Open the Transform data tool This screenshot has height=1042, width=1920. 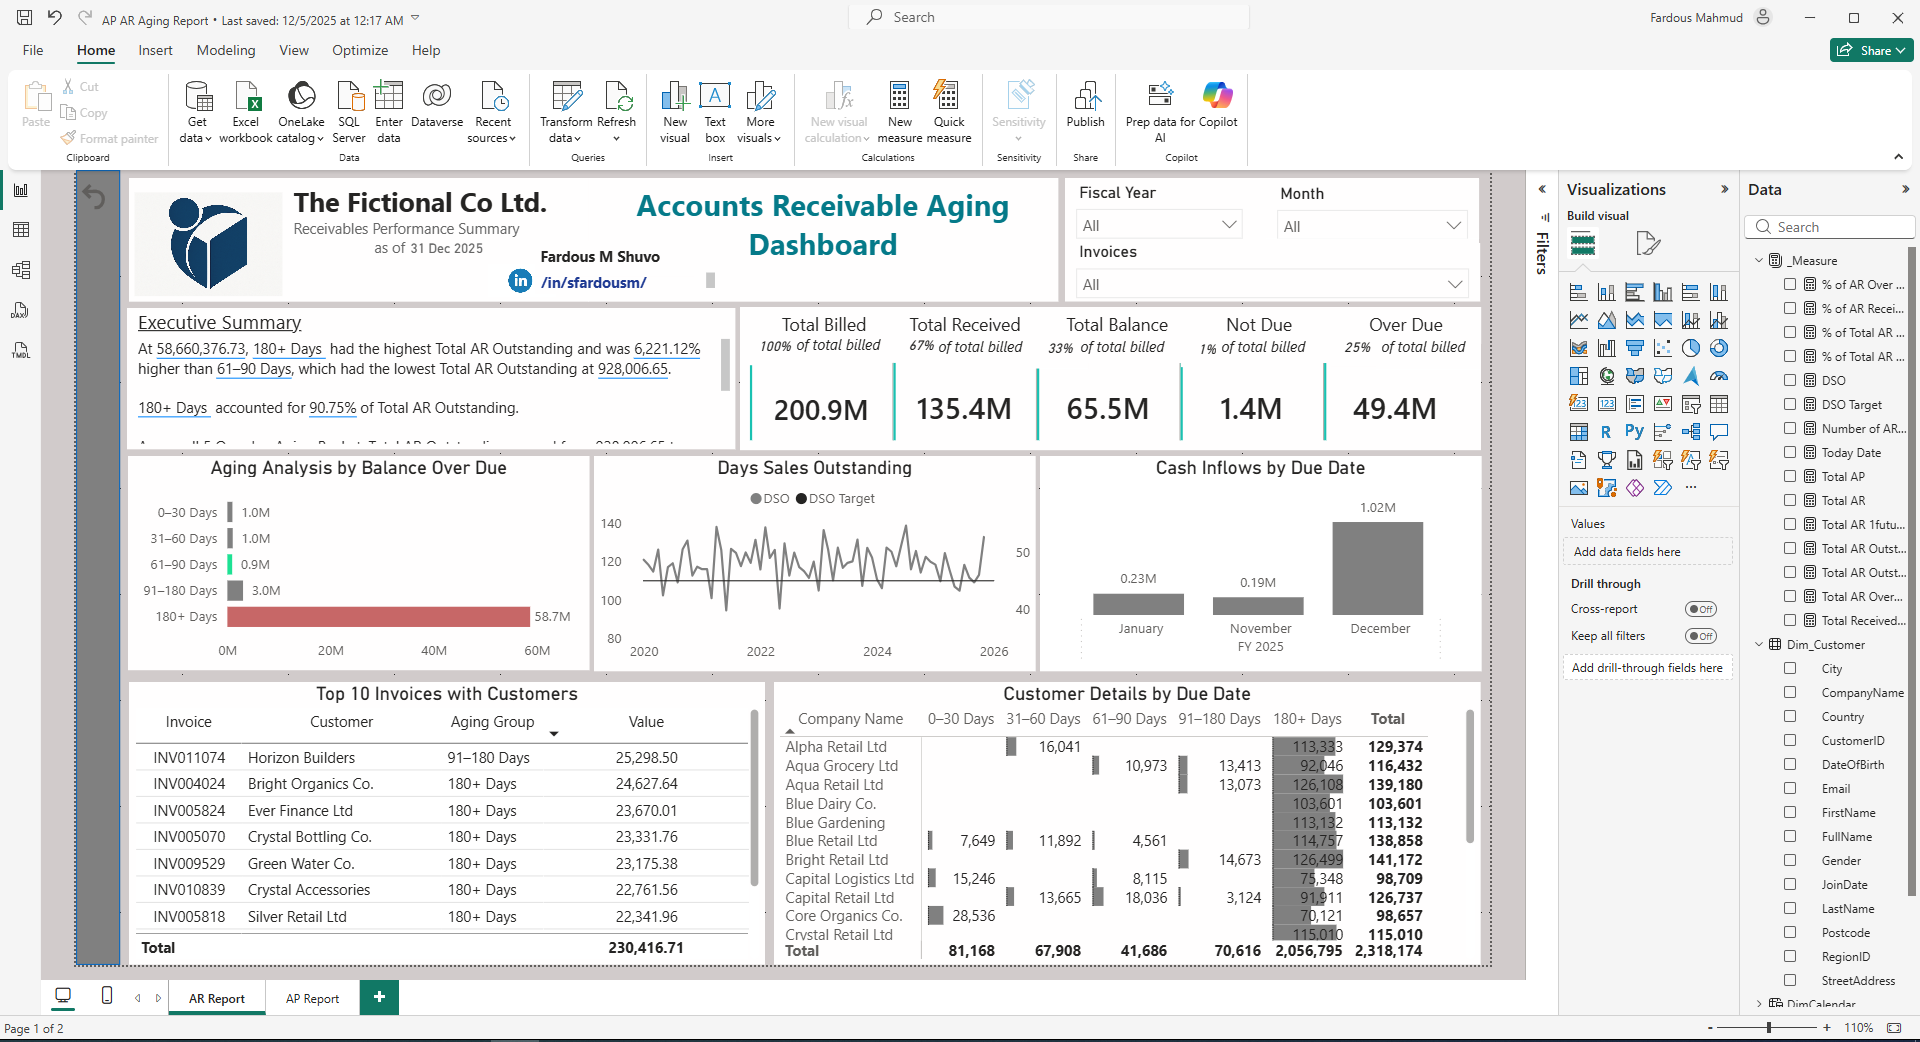(566, 112)
